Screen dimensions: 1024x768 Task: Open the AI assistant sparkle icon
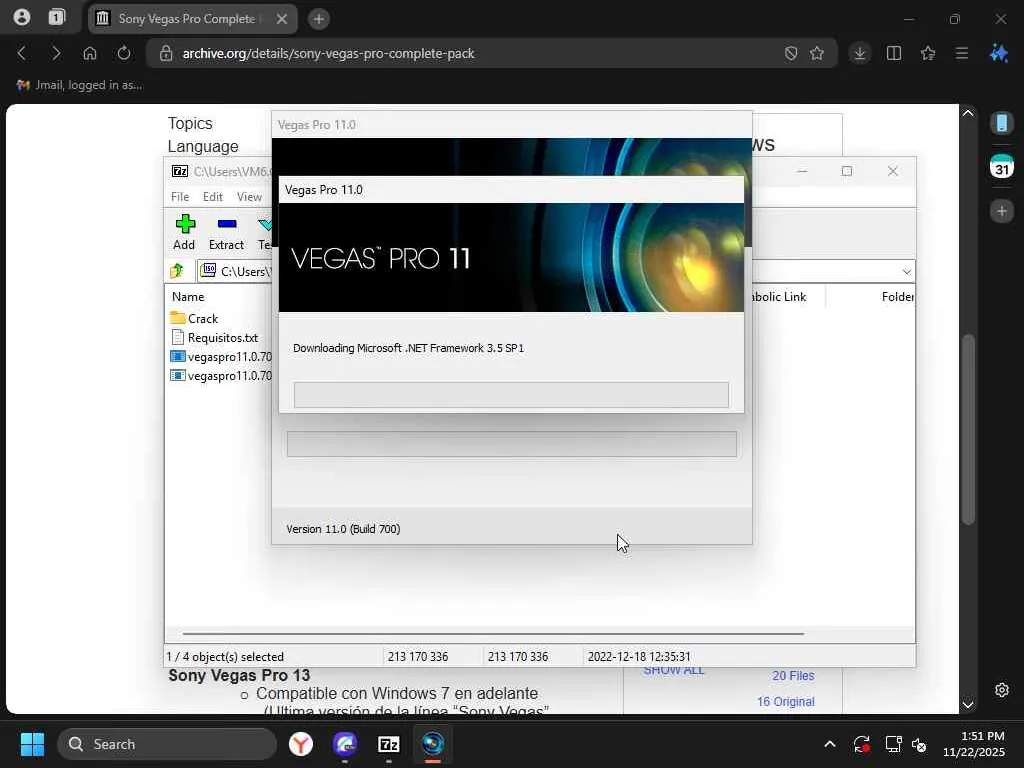pyautogui.click(x=999, y=54)
